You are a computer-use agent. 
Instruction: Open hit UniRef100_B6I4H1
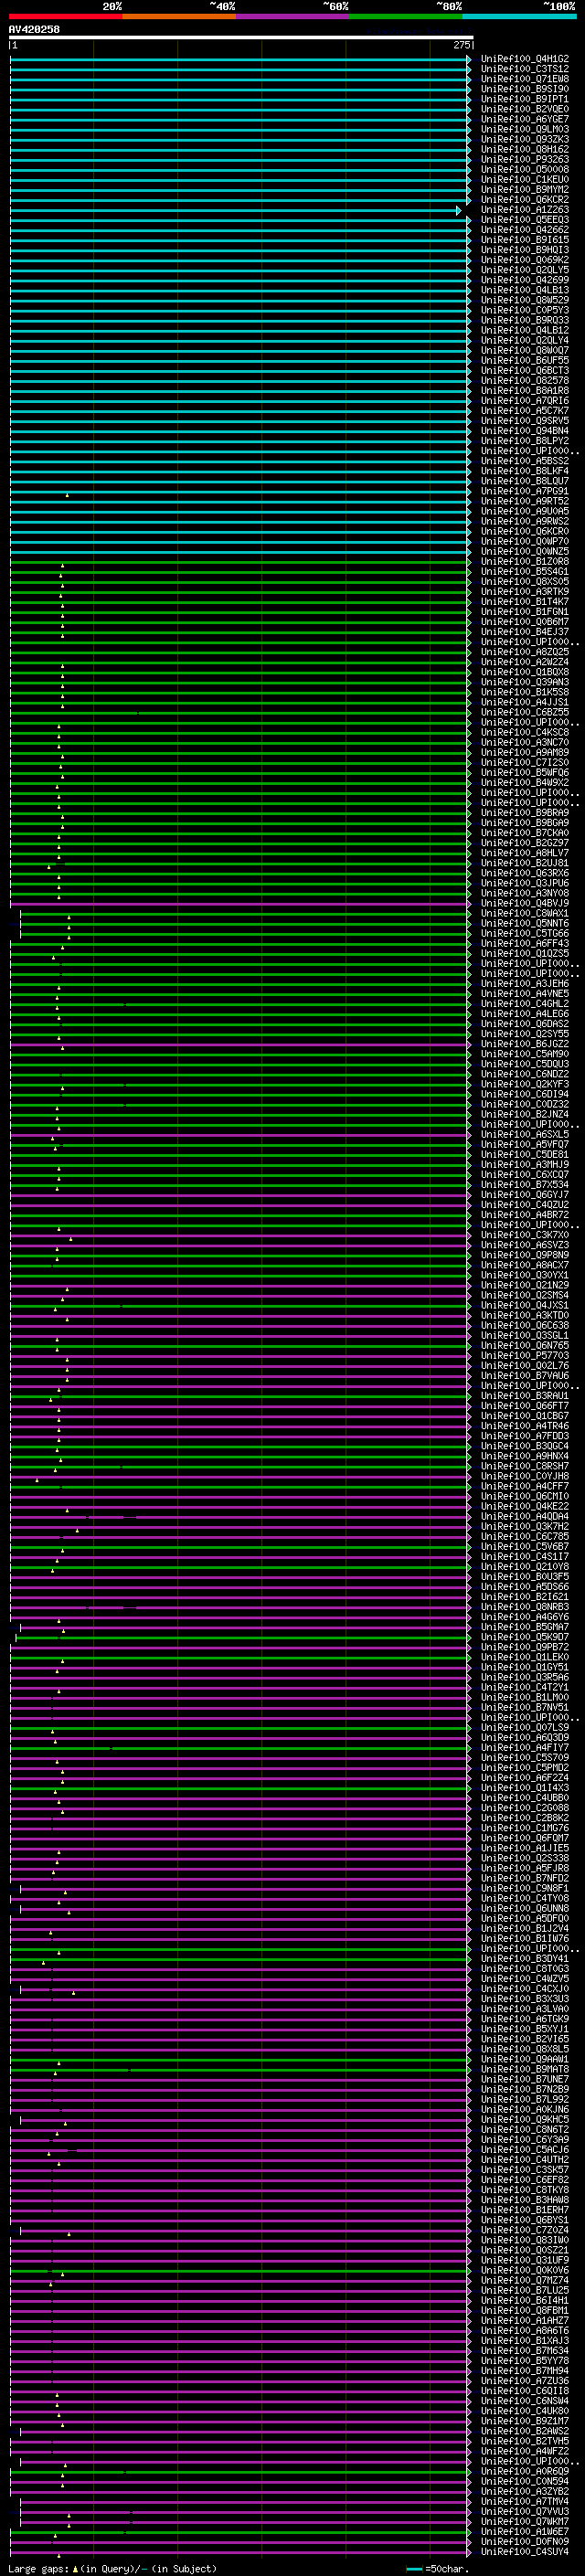(x=525, y=2301)
